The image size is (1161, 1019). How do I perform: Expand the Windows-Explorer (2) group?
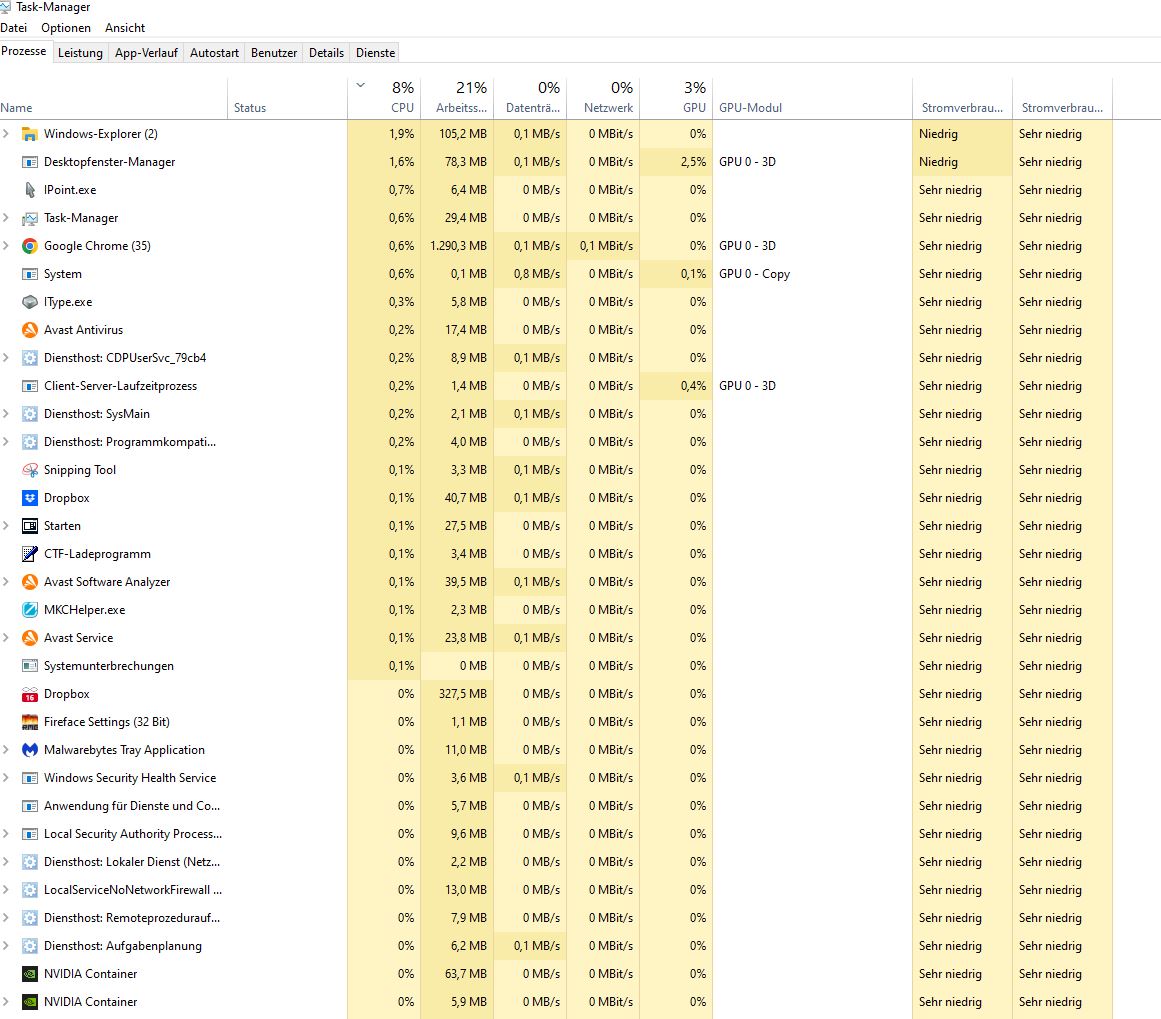point(6,134)
